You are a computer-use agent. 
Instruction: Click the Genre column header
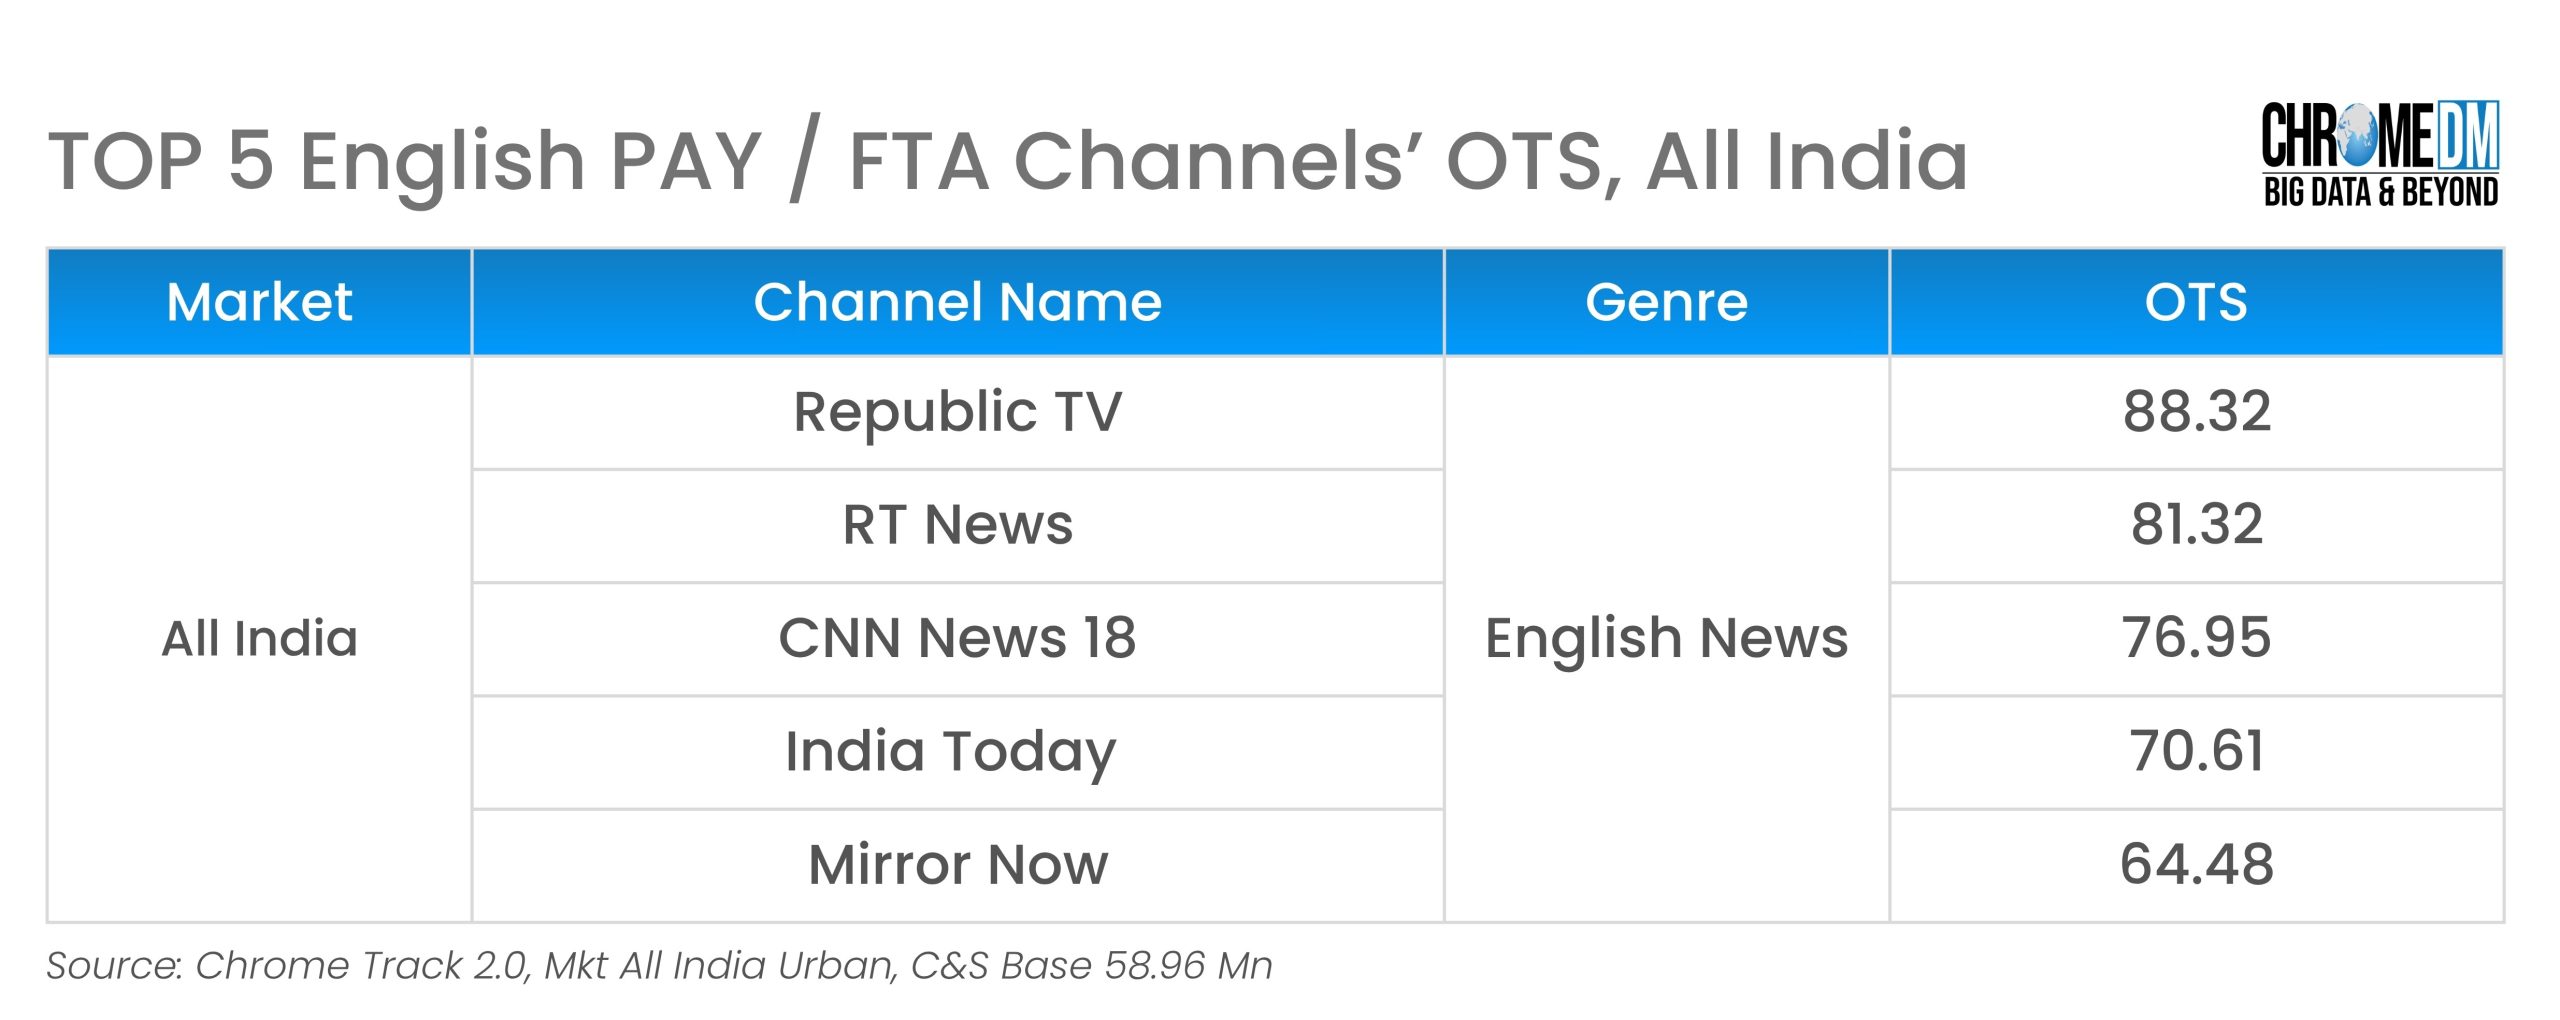[x=1666, y=302]
